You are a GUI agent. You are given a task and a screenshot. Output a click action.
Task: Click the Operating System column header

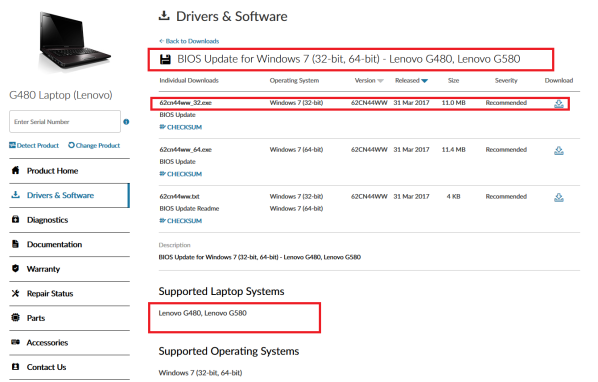[294, 80]
